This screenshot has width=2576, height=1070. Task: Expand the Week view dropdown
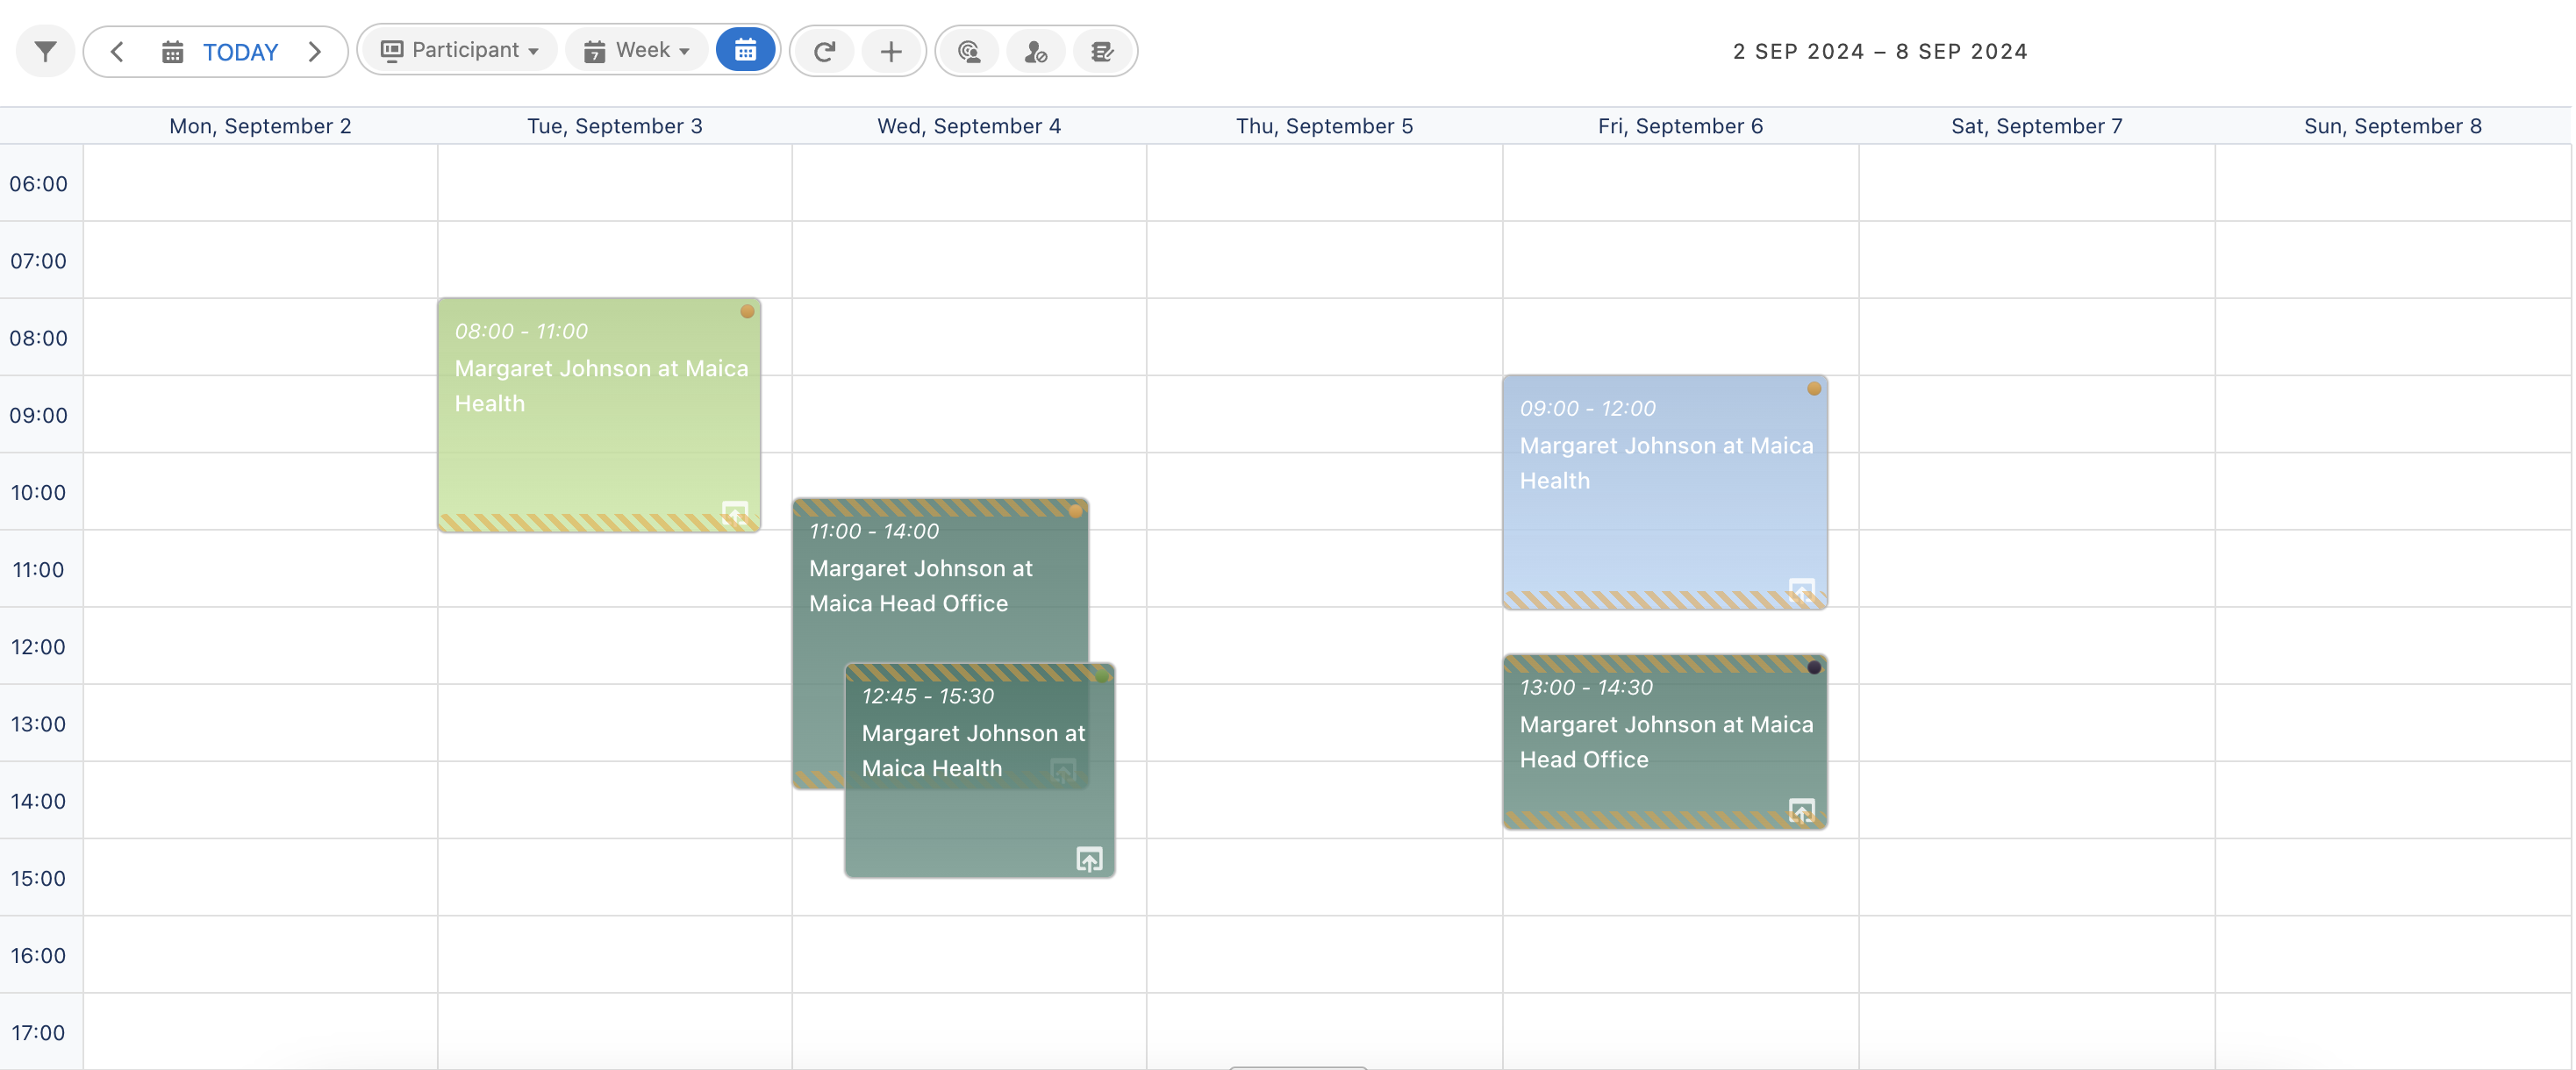click(x=637, y=50)
